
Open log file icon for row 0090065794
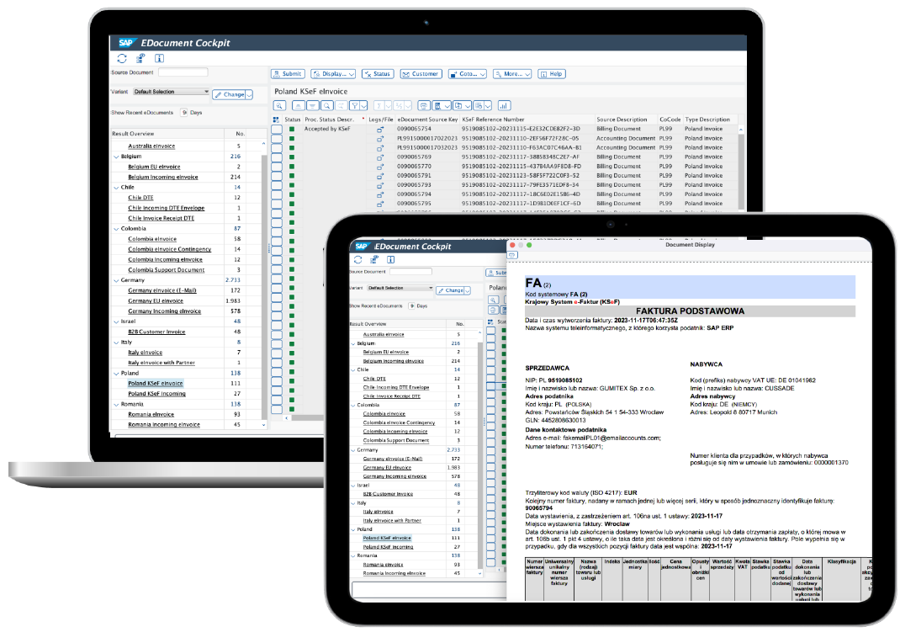tap(380, 195)
